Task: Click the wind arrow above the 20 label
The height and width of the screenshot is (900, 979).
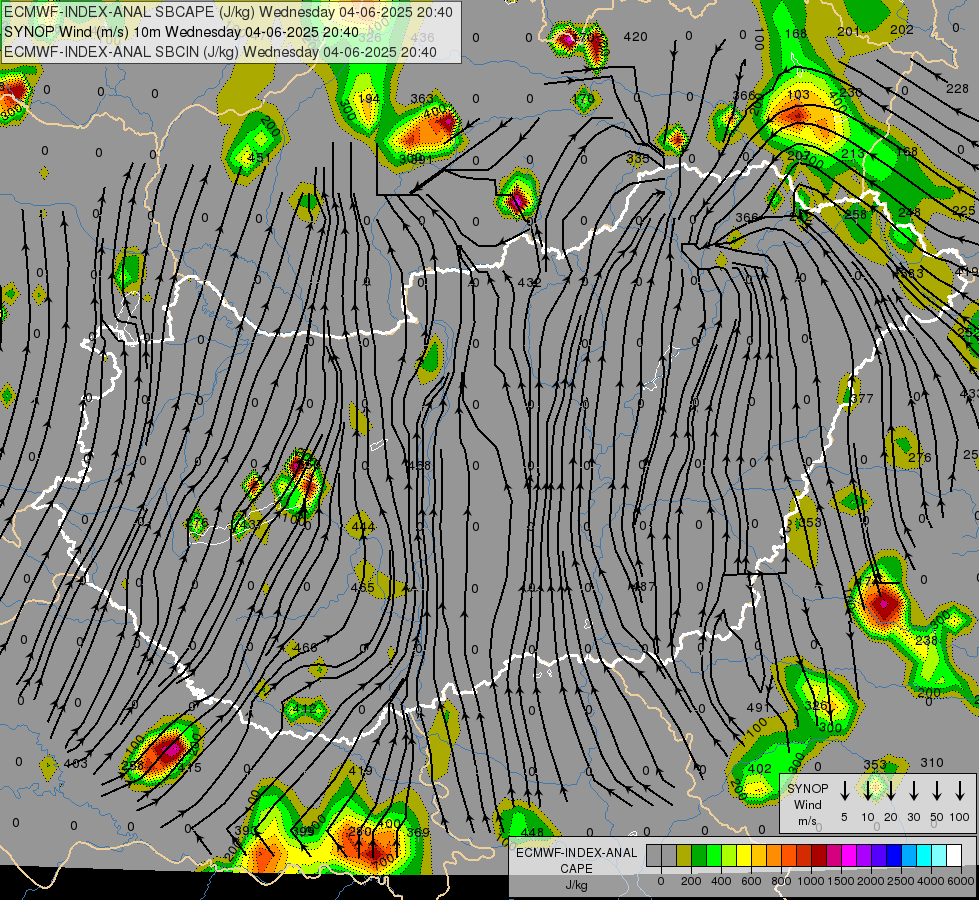Action: (x=890, y=791)
